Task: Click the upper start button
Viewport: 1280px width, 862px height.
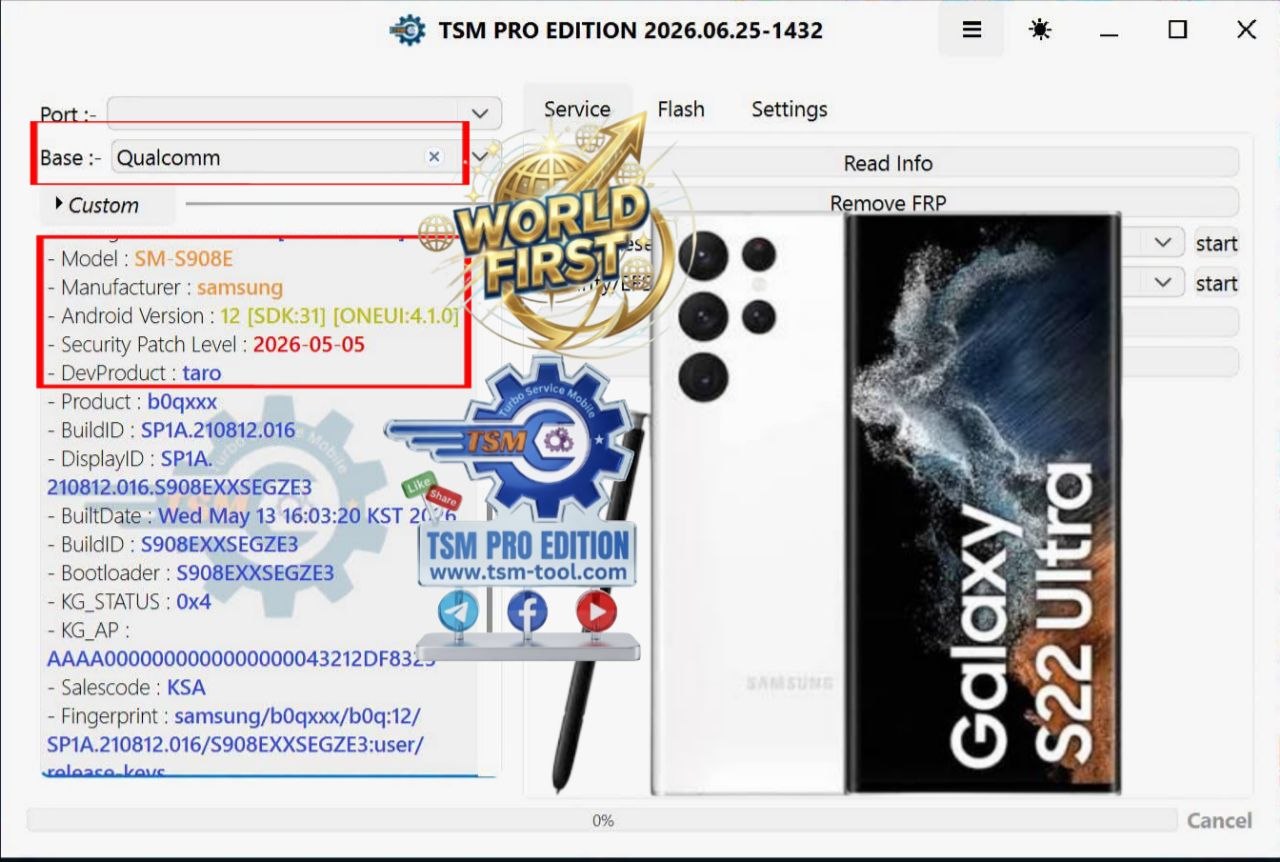Action: tap(1216, 243)
